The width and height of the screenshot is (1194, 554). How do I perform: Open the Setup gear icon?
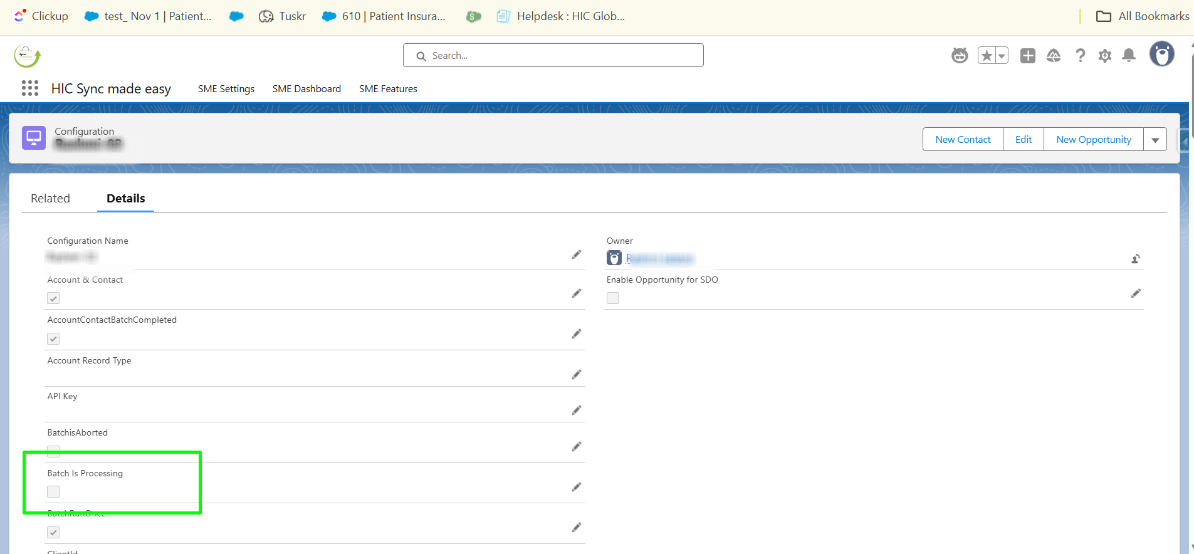[1105, 56]
